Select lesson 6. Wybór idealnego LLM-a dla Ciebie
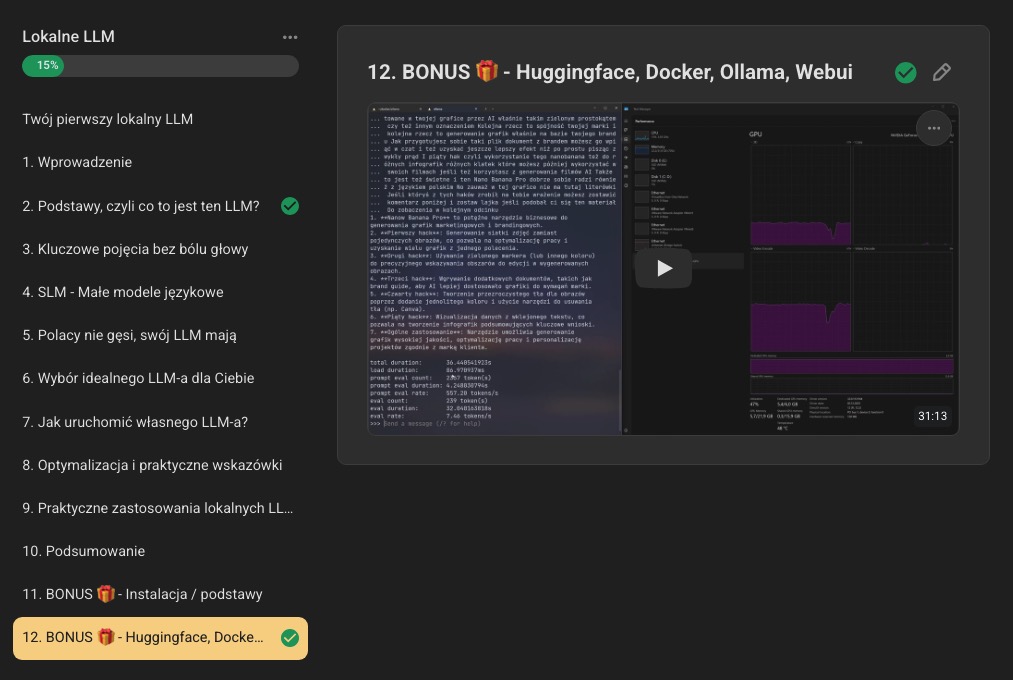 (x=160, y=378)
